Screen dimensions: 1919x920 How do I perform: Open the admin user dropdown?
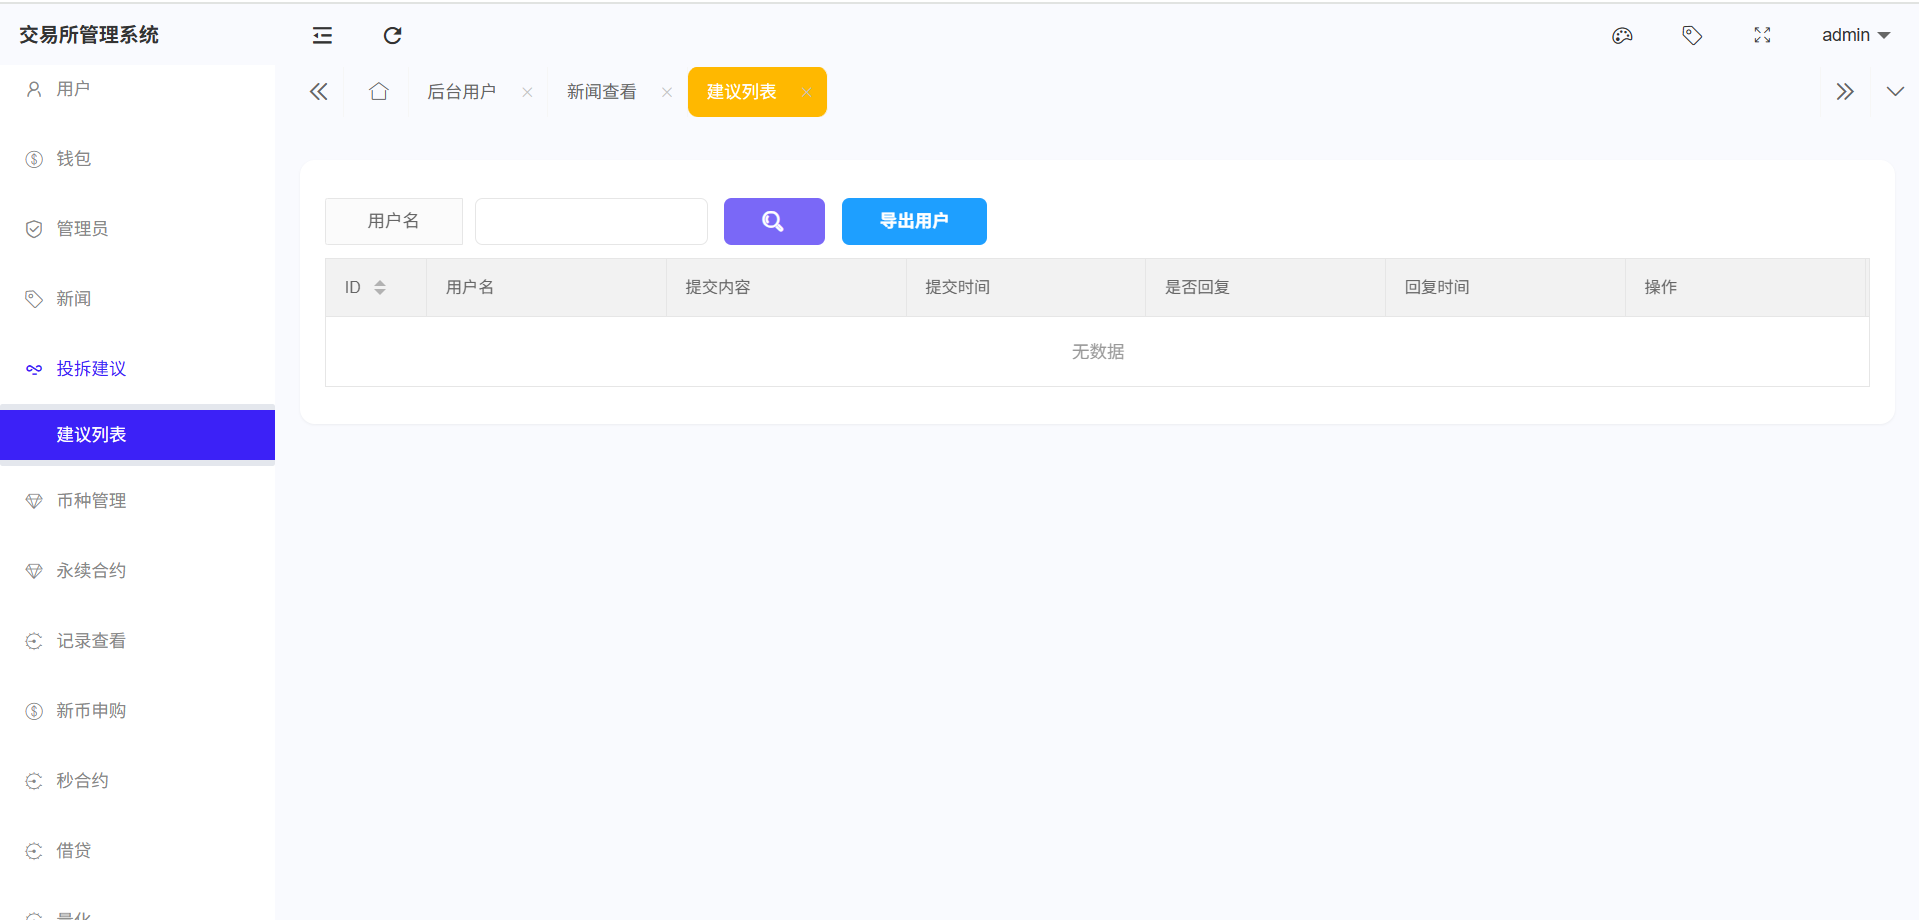click(1855, 35)
